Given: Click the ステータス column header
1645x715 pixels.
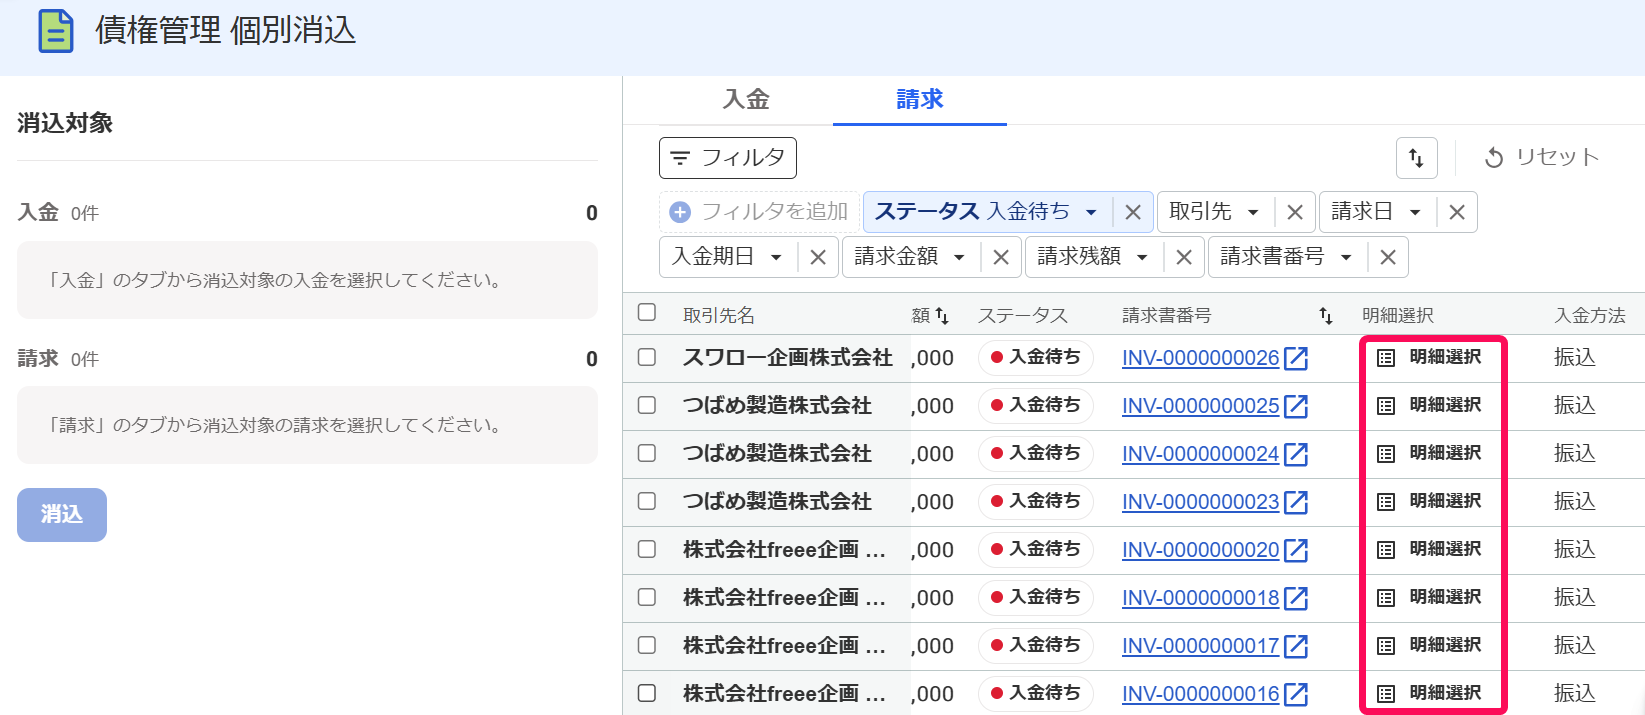Looking at the screenshot, I should click(1023, 316).
